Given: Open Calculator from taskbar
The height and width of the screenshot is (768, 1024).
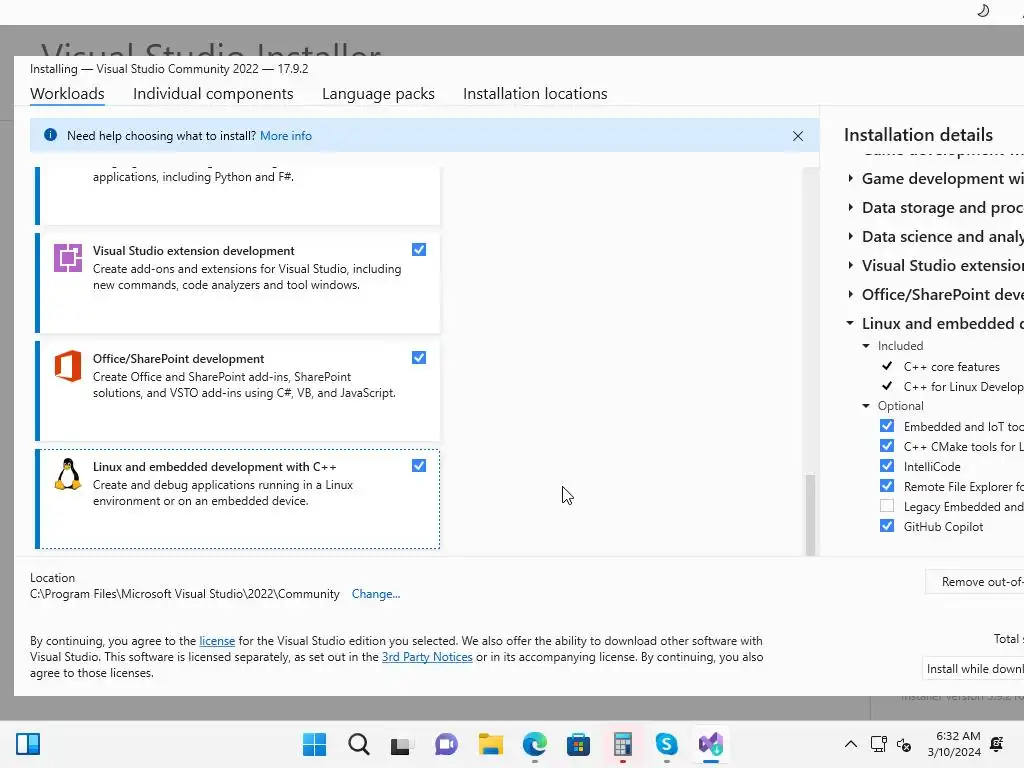Looking at the screenshot, I should 622,744.
